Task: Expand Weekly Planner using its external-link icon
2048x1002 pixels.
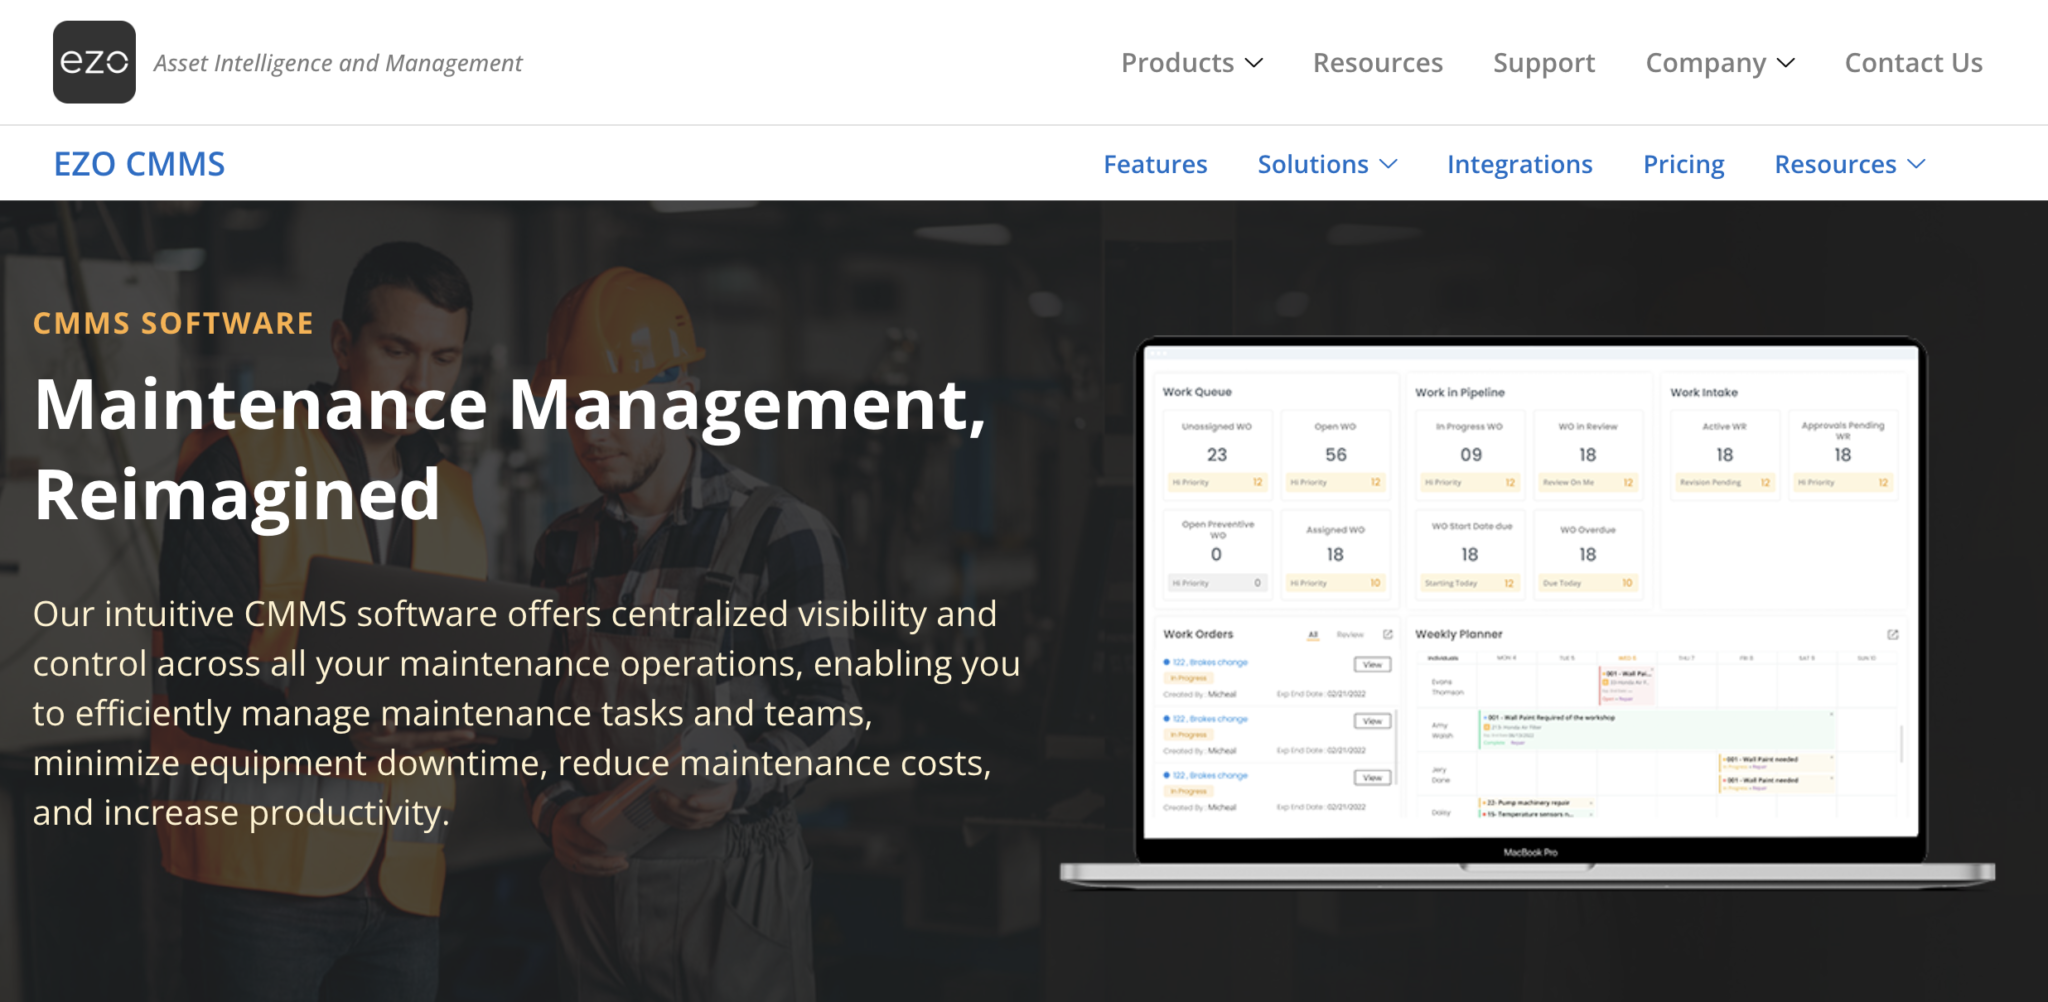Action: (x=1891, y=632)
